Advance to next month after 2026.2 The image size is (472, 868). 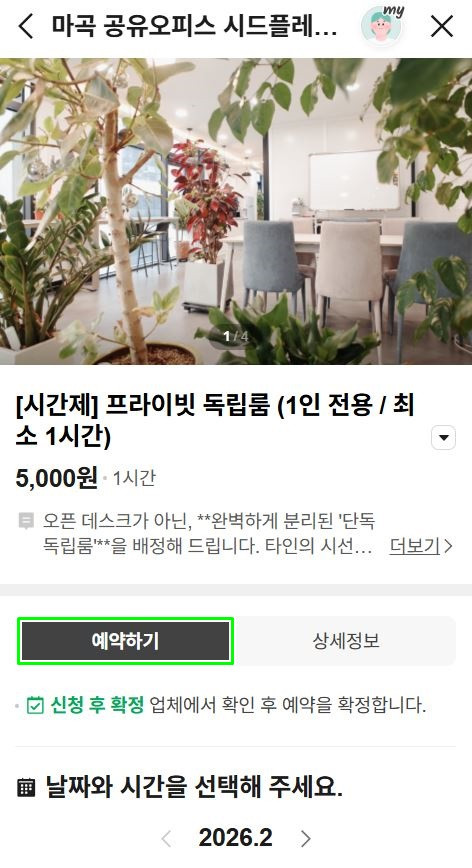tap(305, 838)
